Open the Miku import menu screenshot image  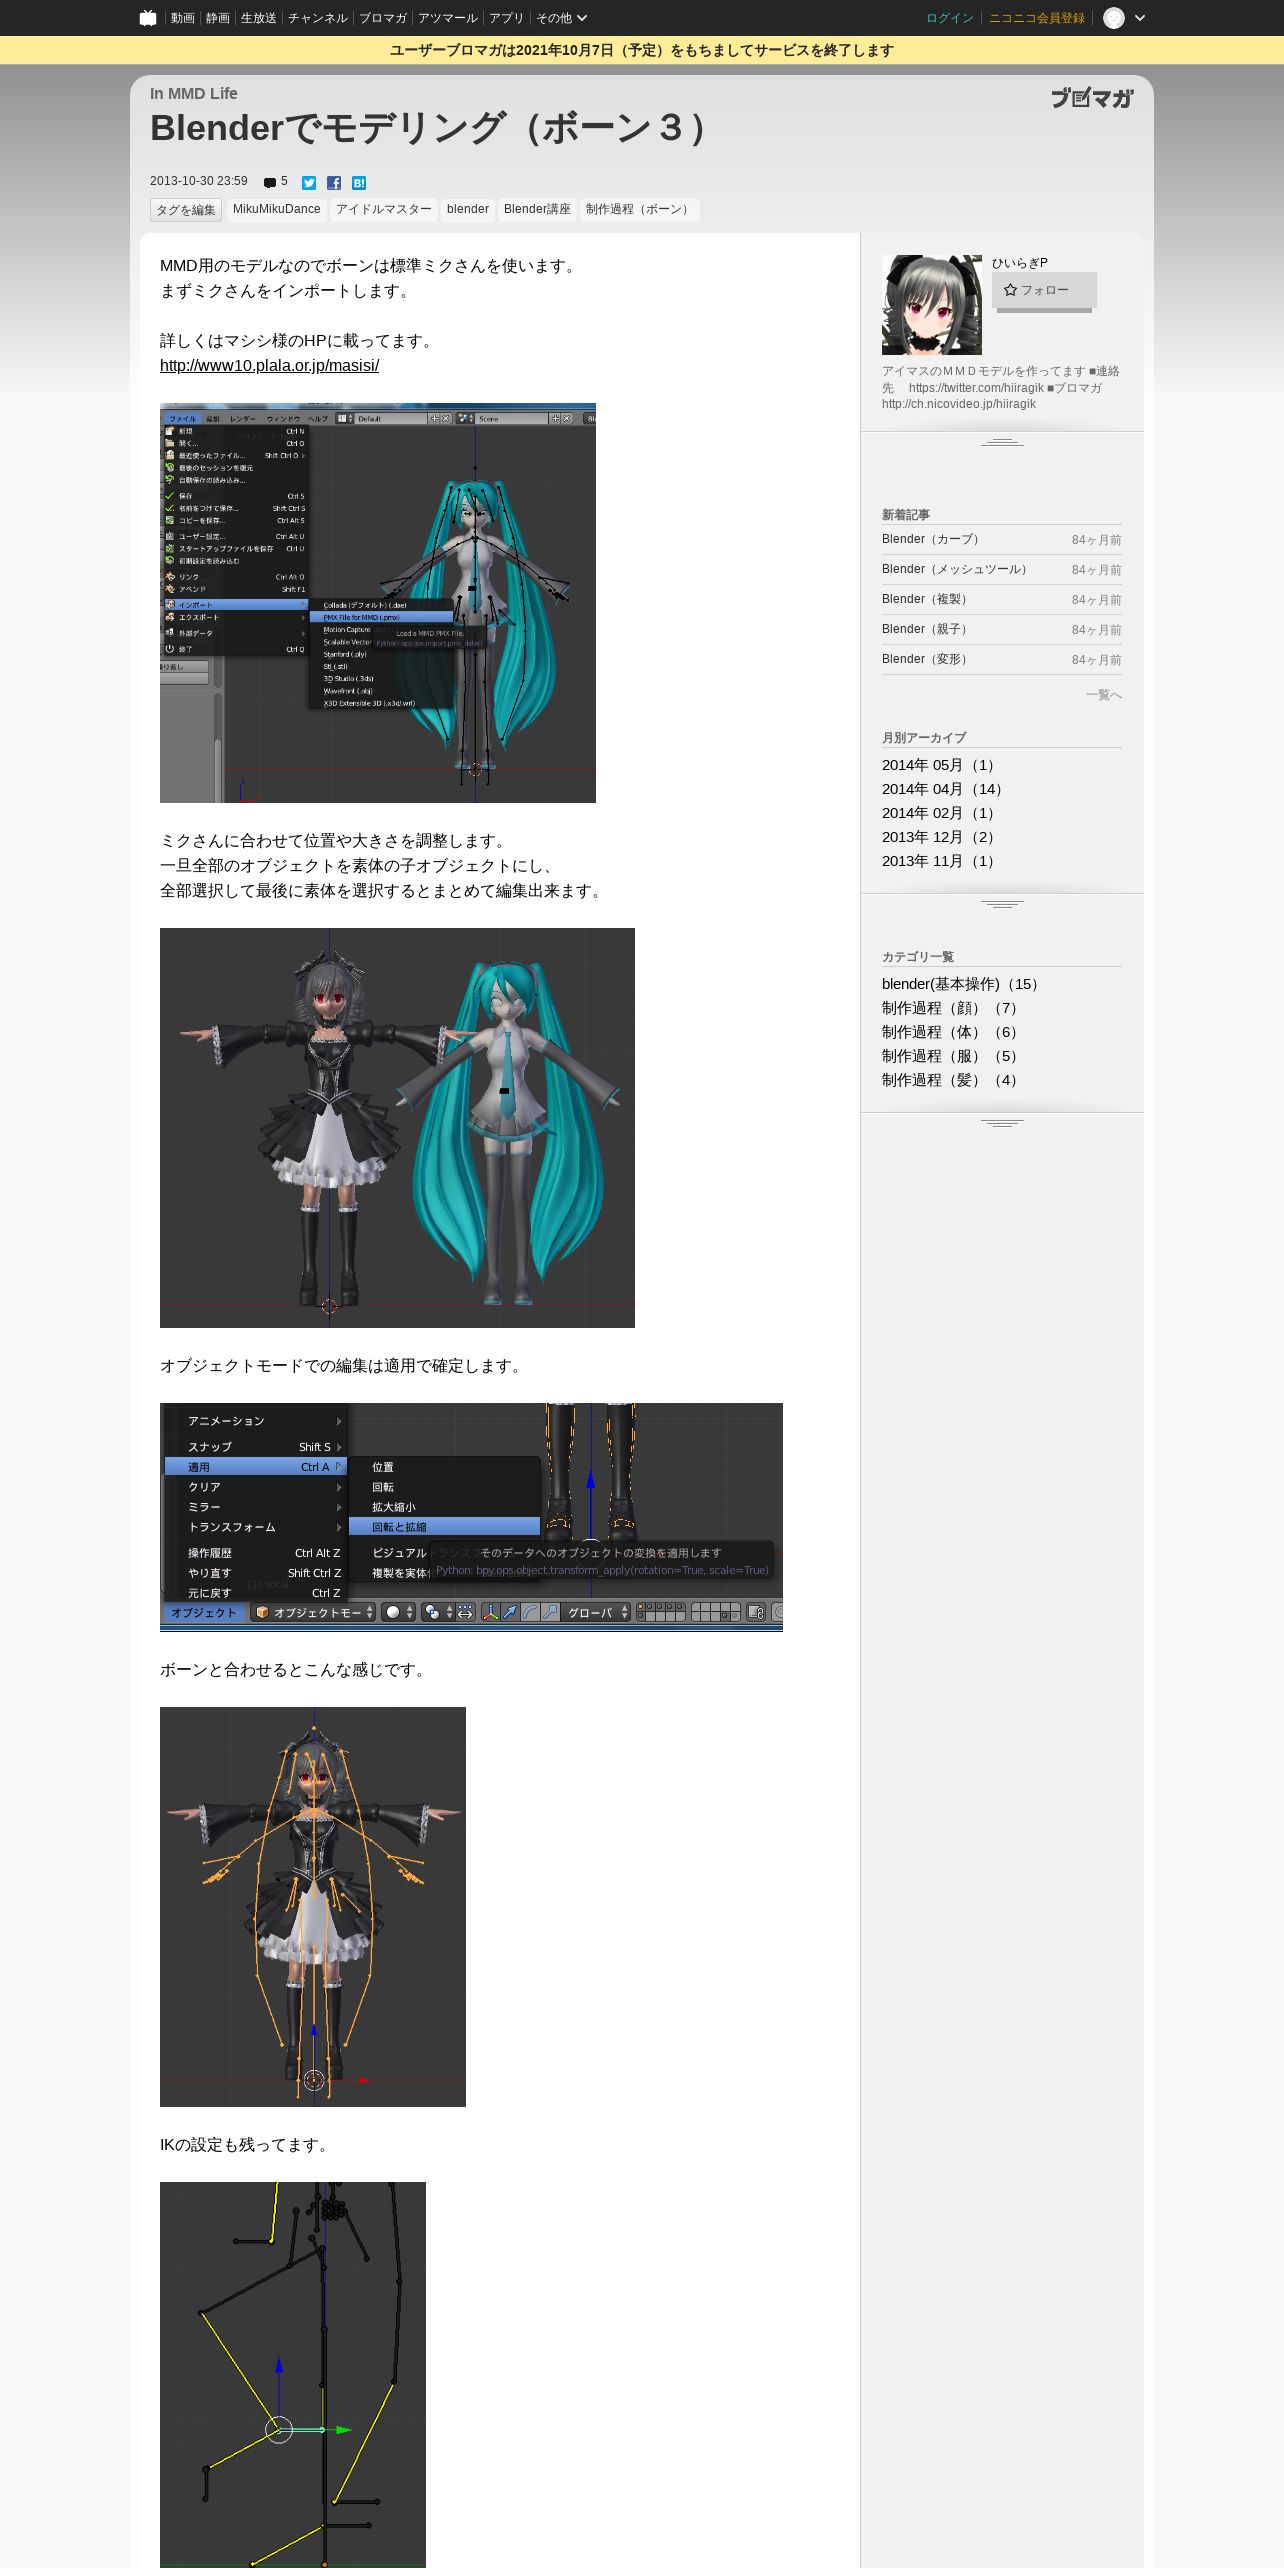coord(378,603)
